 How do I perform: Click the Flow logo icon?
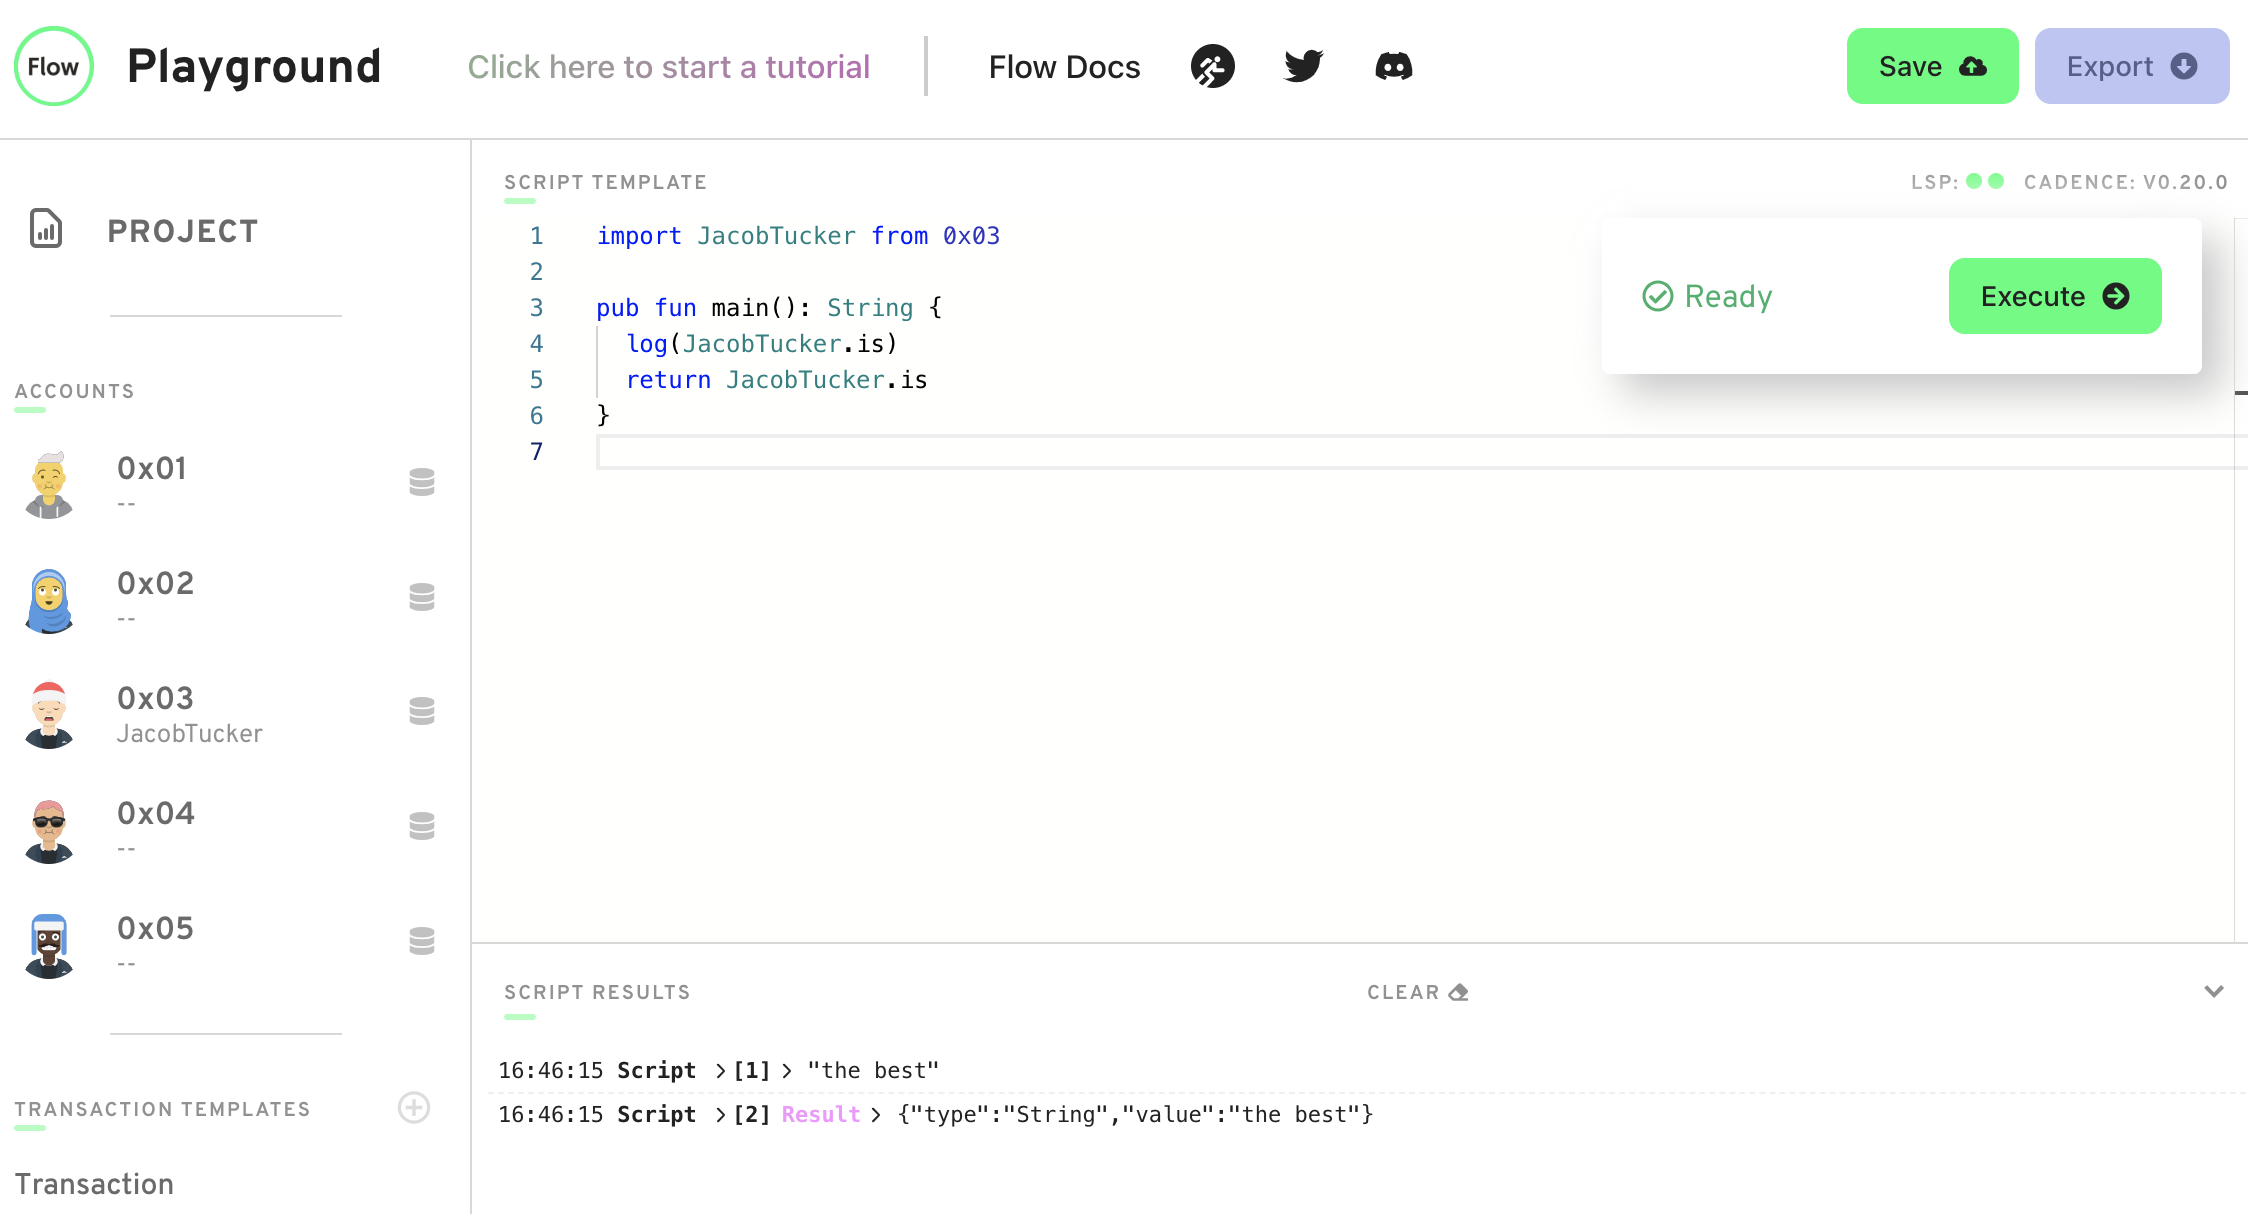click(x=53, y=66)
